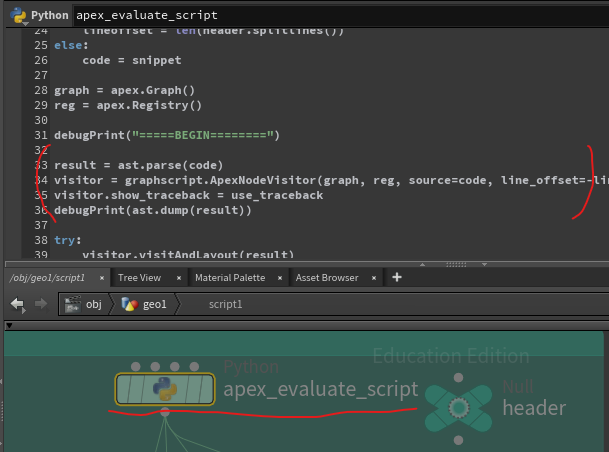Click the visitor.show_traceback code line
The height and width of the screenshot is (452, 609).
(x=188, y=195)
